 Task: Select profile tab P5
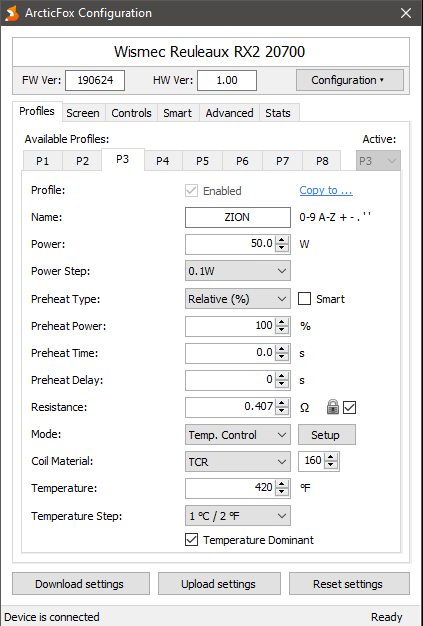pyautogui.click(x=203, y=161)
